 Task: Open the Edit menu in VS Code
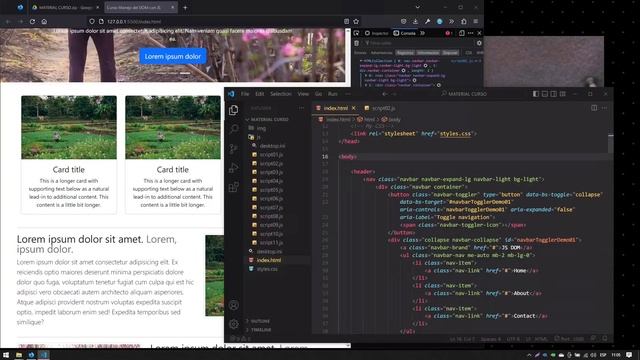point(260,94)
